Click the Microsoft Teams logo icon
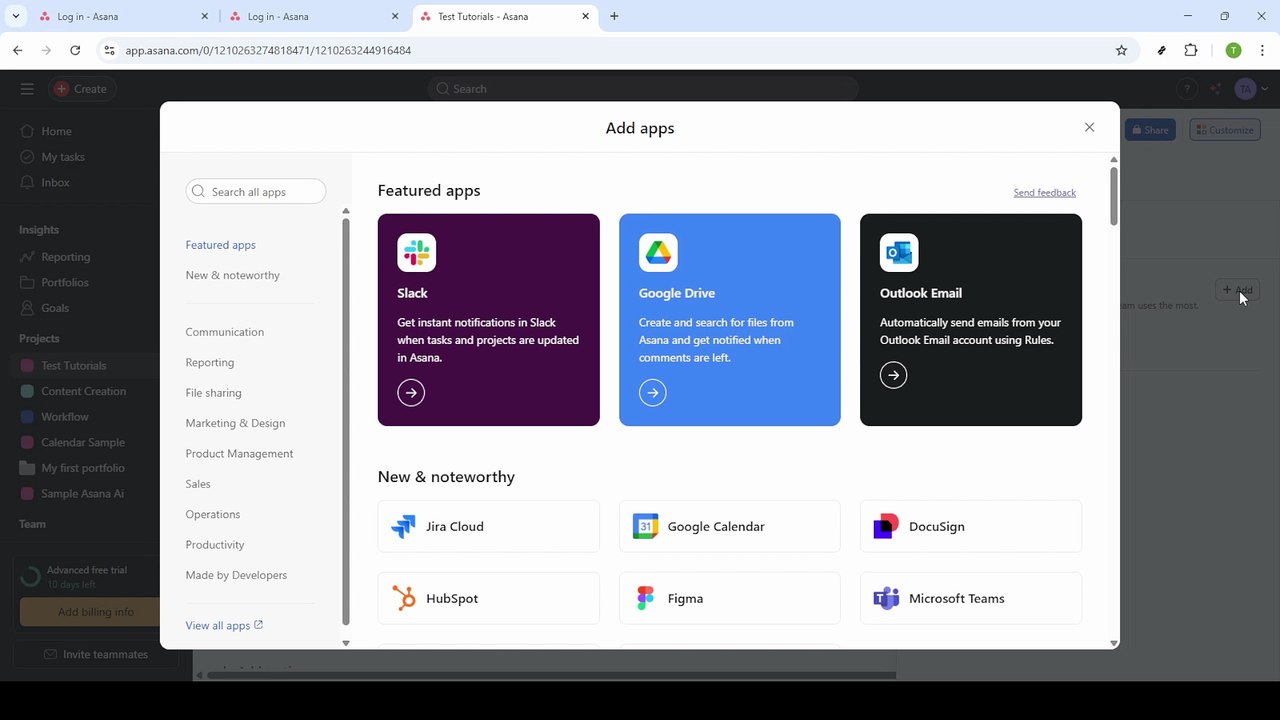This screenshot has width=1280, height=720. (886, 598)
